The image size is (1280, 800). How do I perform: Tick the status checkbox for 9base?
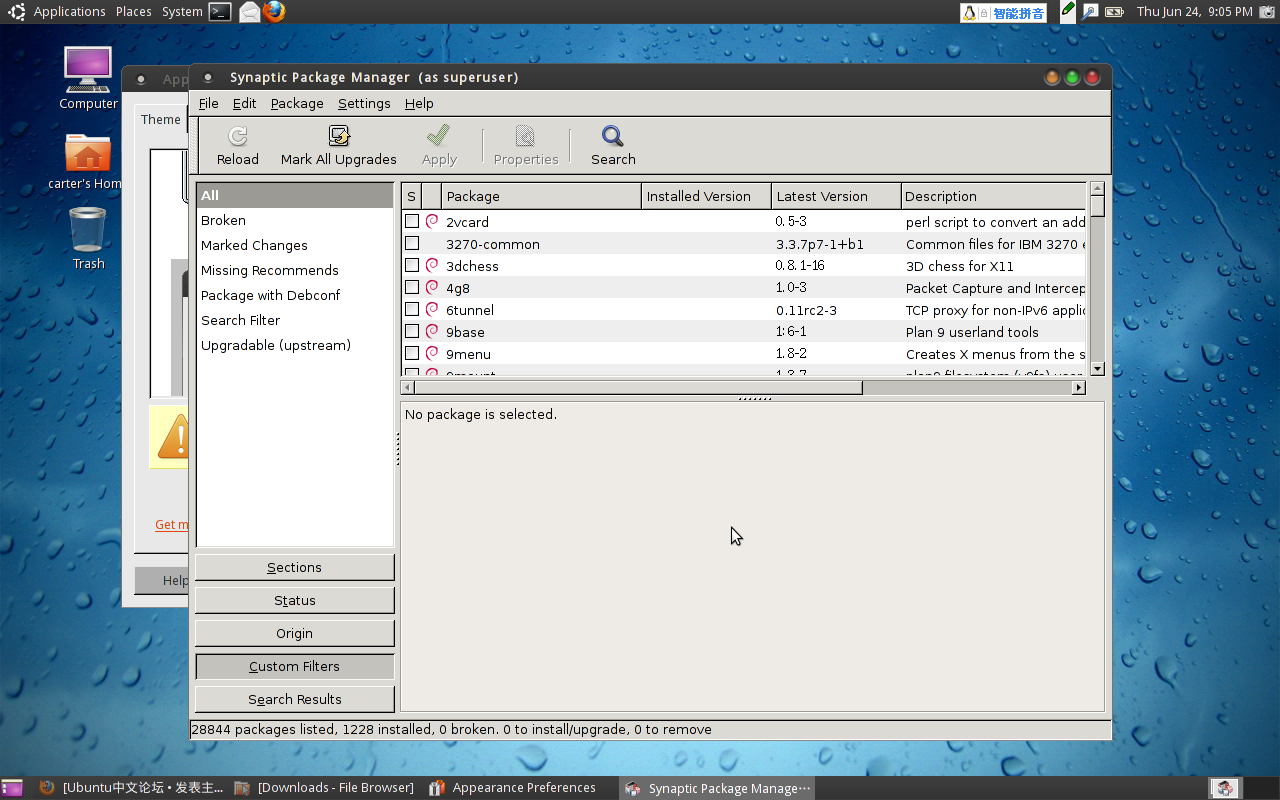[x=412, y=331]
